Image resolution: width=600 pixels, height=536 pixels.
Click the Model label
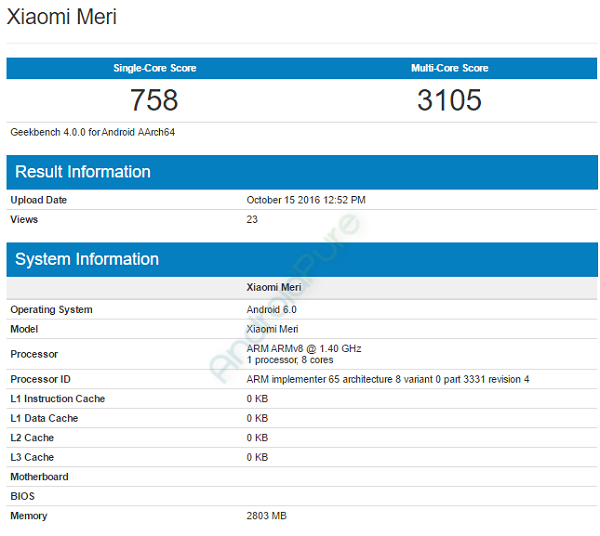coord(24,329)
